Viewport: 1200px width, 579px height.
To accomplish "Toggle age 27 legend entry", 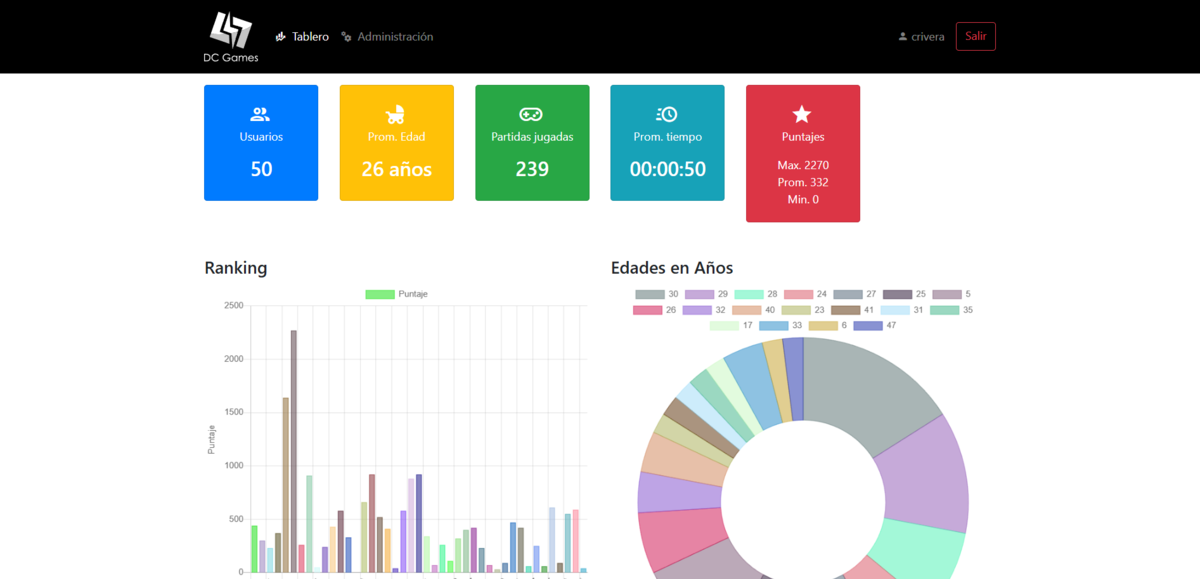I will (855, 294).
